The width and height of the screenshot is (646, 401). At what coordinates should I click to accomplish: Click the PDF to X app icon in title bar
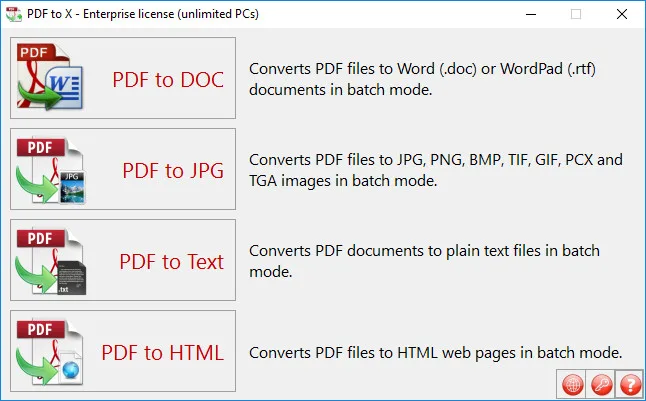[x=14, y=14]
